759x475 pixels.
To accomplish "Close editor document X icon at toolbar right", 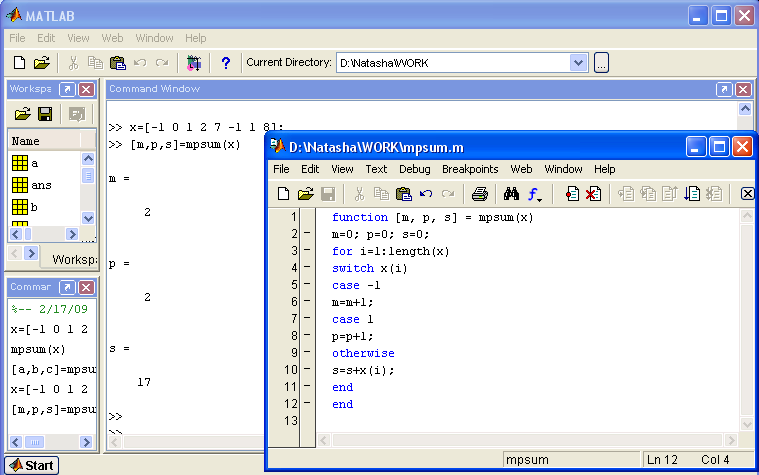I will click(x=747, y=194).
